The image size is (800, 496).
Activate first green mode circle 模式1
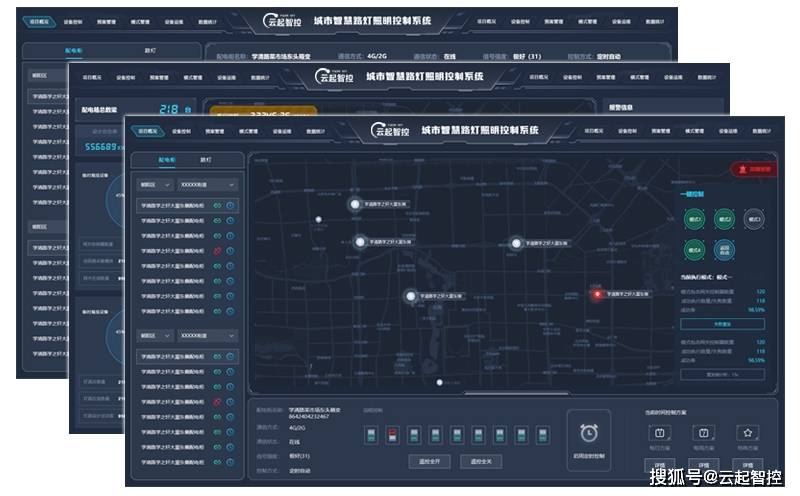pyautogui.click(x=694, y=219)
